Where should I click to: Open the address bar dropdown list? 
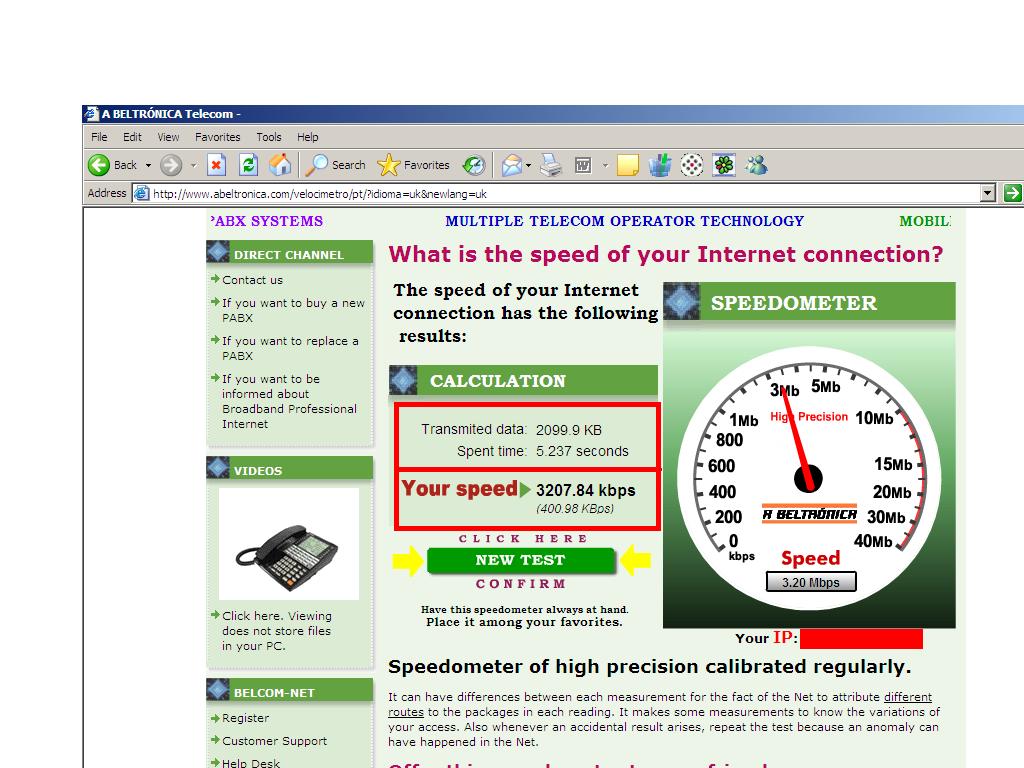(x=988, y=193)
